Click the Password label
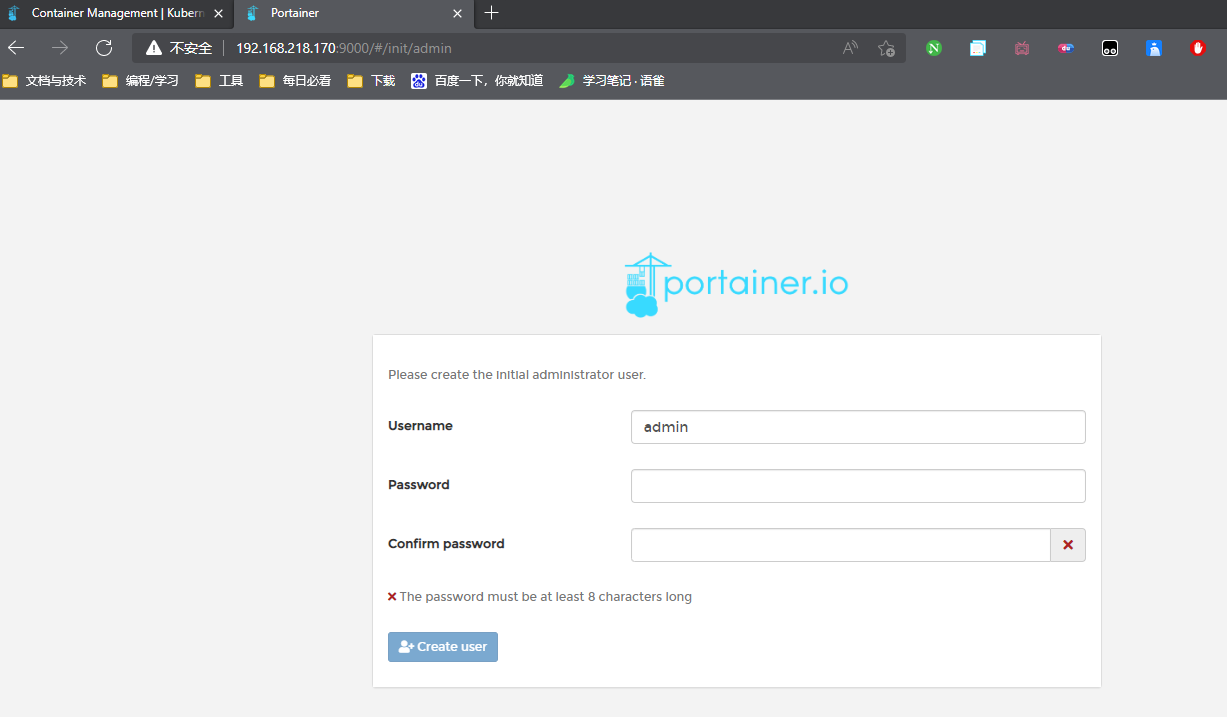Image resolution: width=1227 pixels, height=717 pixels. tap(419, 485)
